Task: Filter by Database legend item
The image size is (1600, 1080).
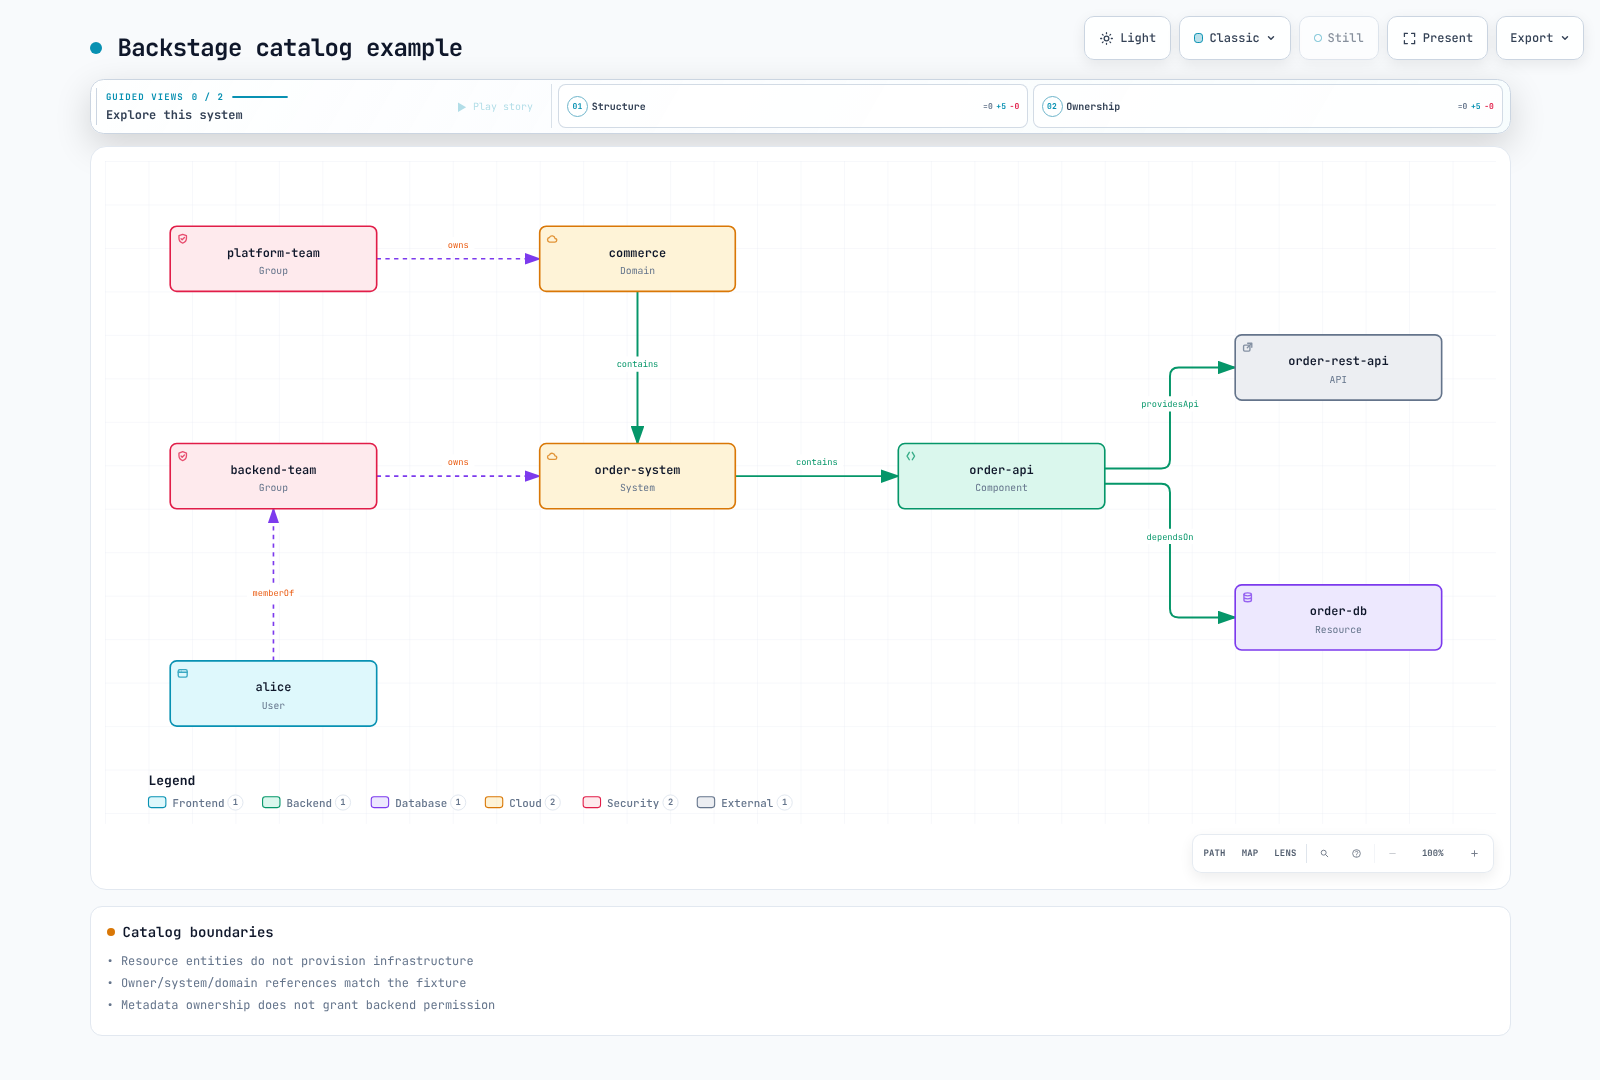Action: [x=418, y=802]
